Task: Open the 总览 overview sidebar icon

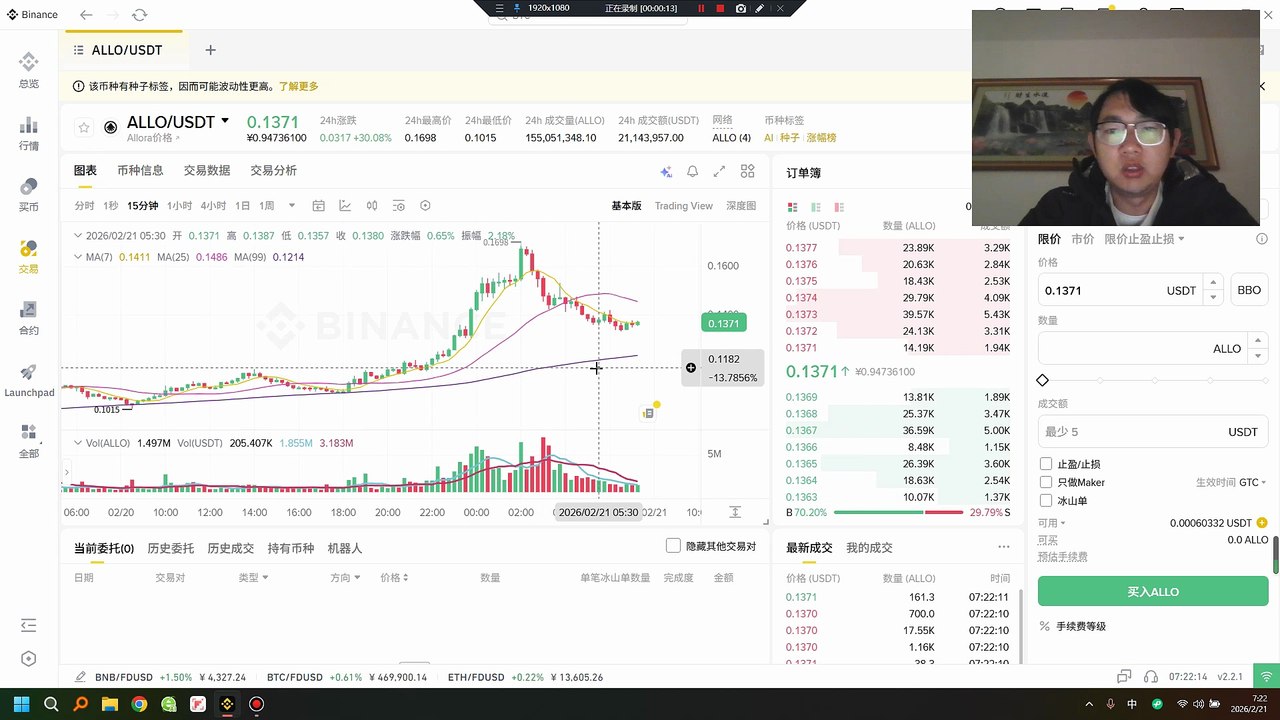Action: 28,64
